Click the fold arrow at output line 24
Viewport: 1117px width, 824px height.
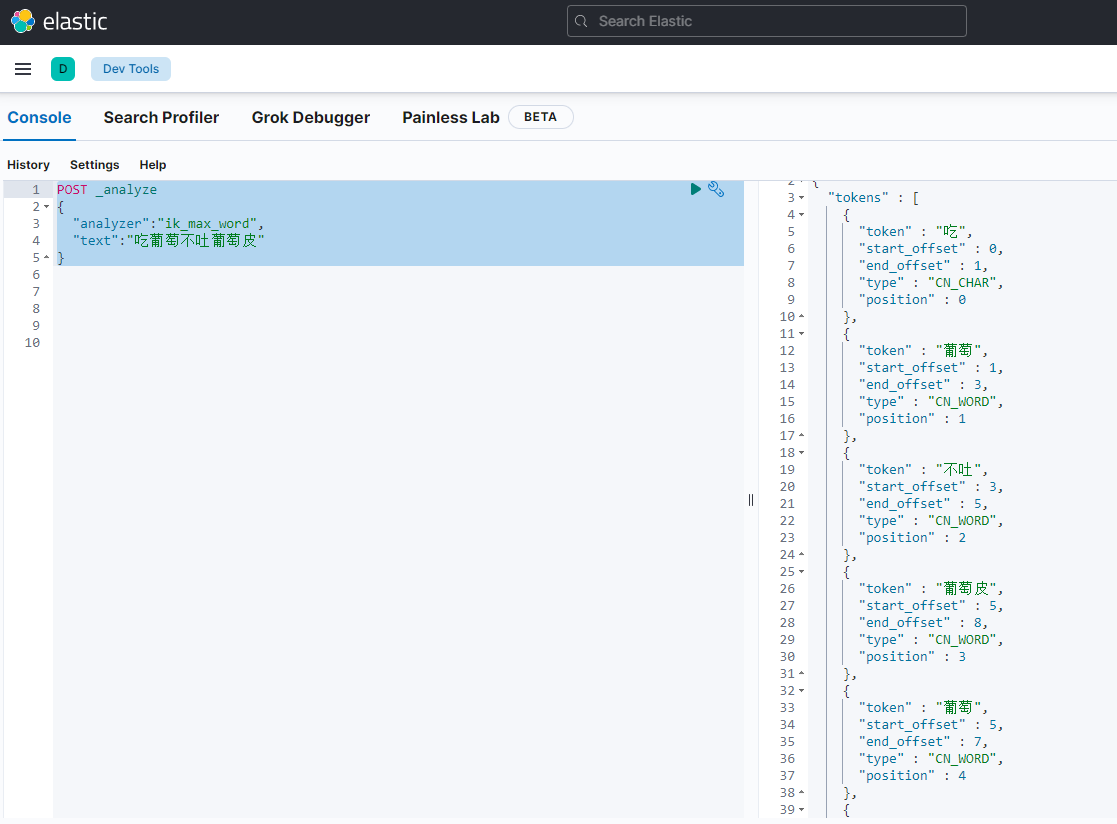(x=801, y=554)
